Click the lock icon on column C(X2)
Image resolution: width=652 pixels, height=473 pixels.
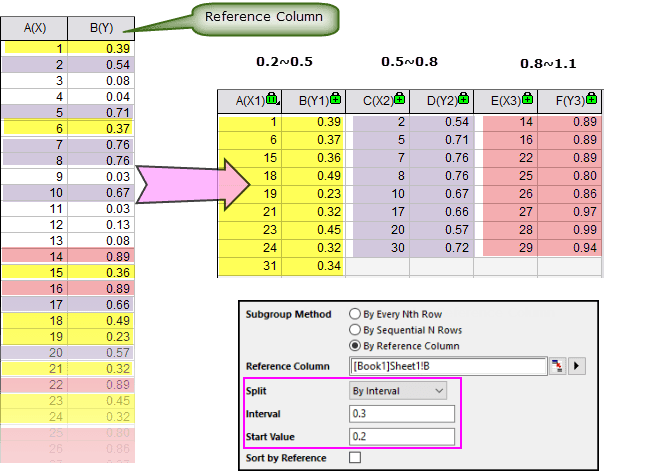[x=400, y=99]
